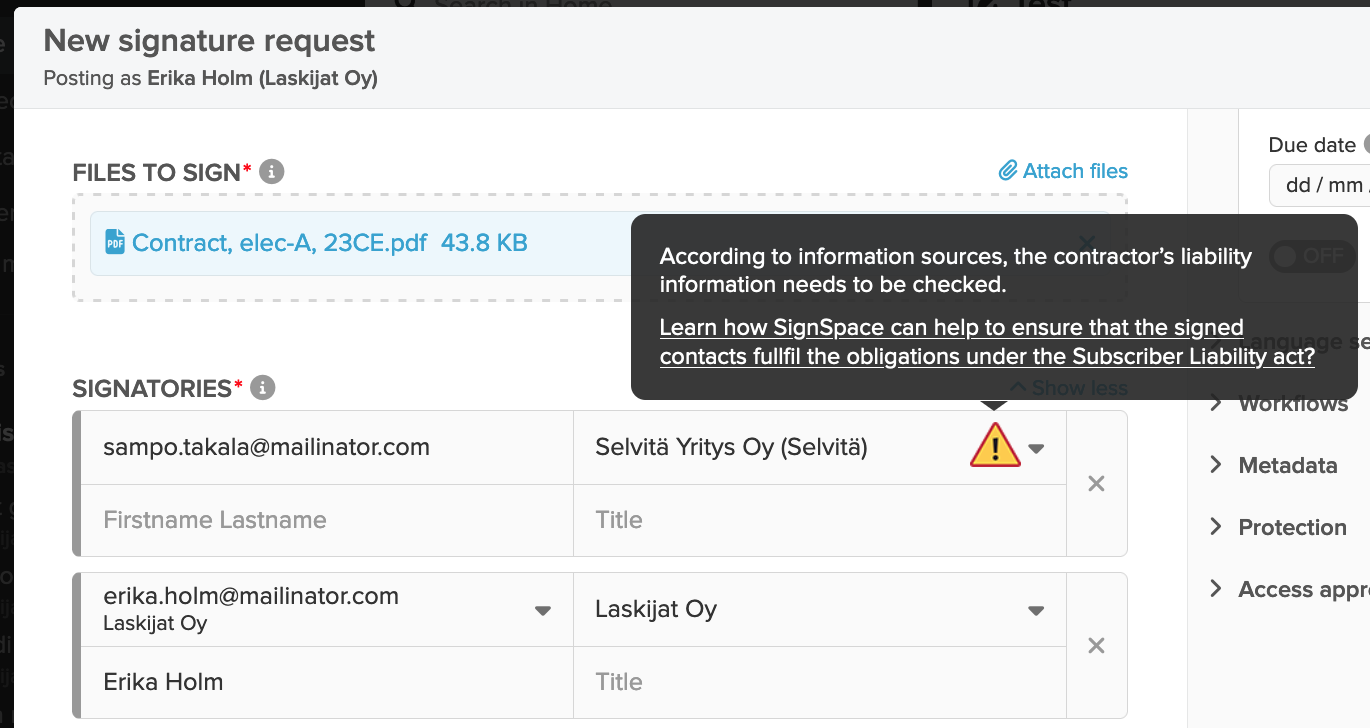The height and width of the screenshot is (728, 1370).
Task: Expand the Access approval section
Action: click(1289, 589)
